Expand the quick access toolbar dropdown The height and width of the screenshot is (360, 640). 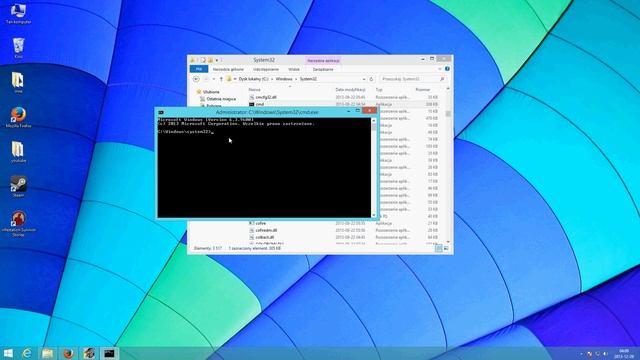coord(217,60)
